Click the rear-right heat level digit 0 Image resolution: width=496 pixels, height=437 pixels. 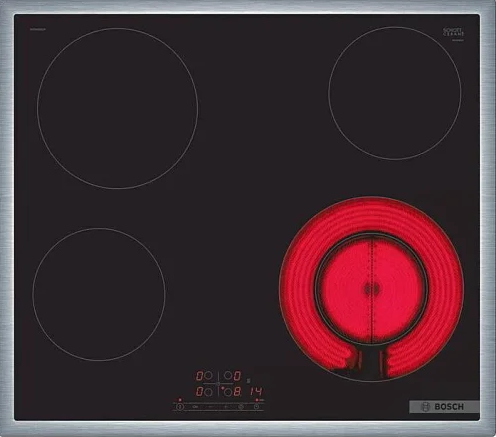pyautogui.click(x=237, y=375)
